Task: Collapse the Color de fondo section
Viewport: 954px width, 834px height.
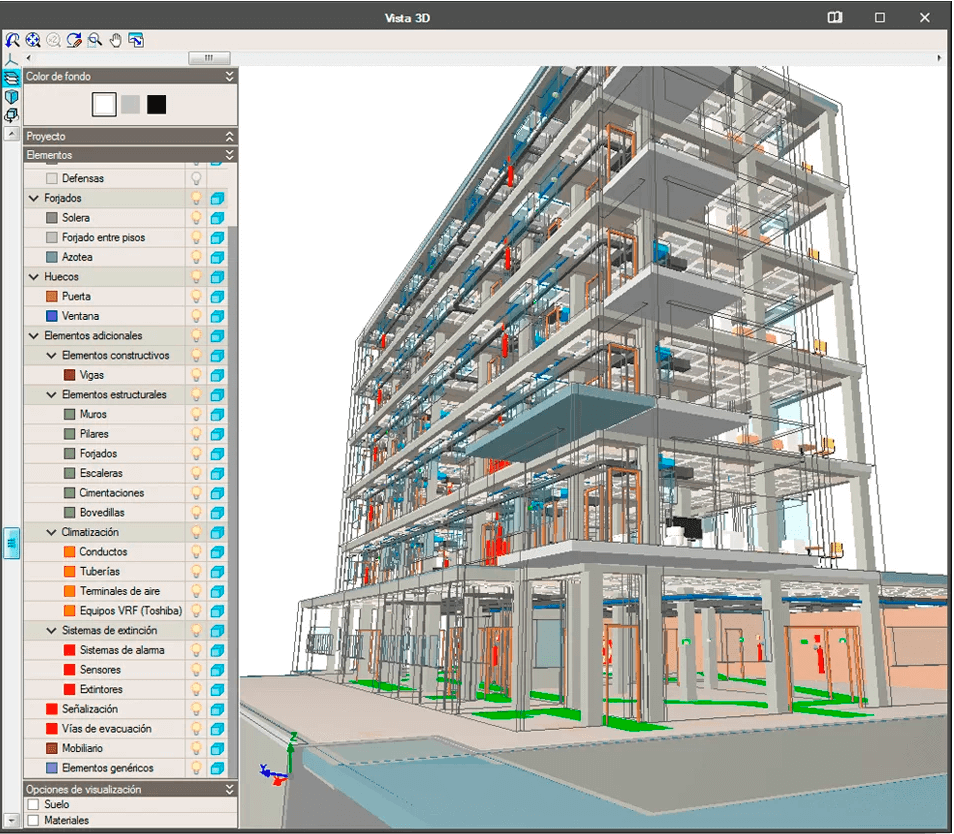Action: pyautogui.click(x=230, y=76)
